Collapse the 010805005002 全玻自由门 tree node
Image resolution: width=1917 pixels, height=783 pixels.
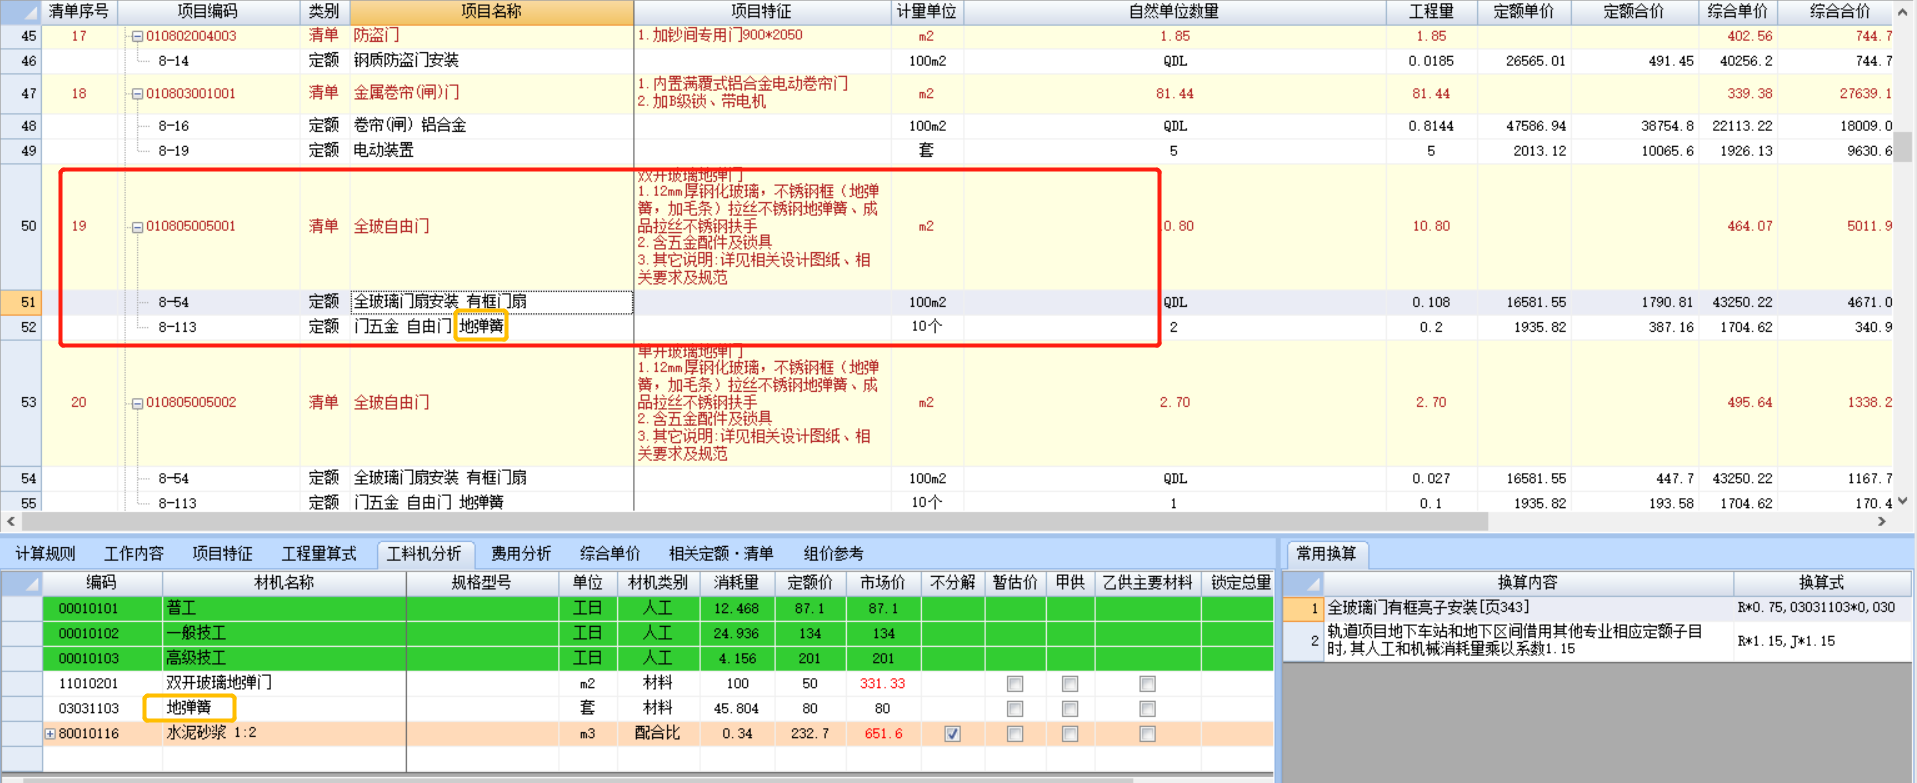coord(137,403)
